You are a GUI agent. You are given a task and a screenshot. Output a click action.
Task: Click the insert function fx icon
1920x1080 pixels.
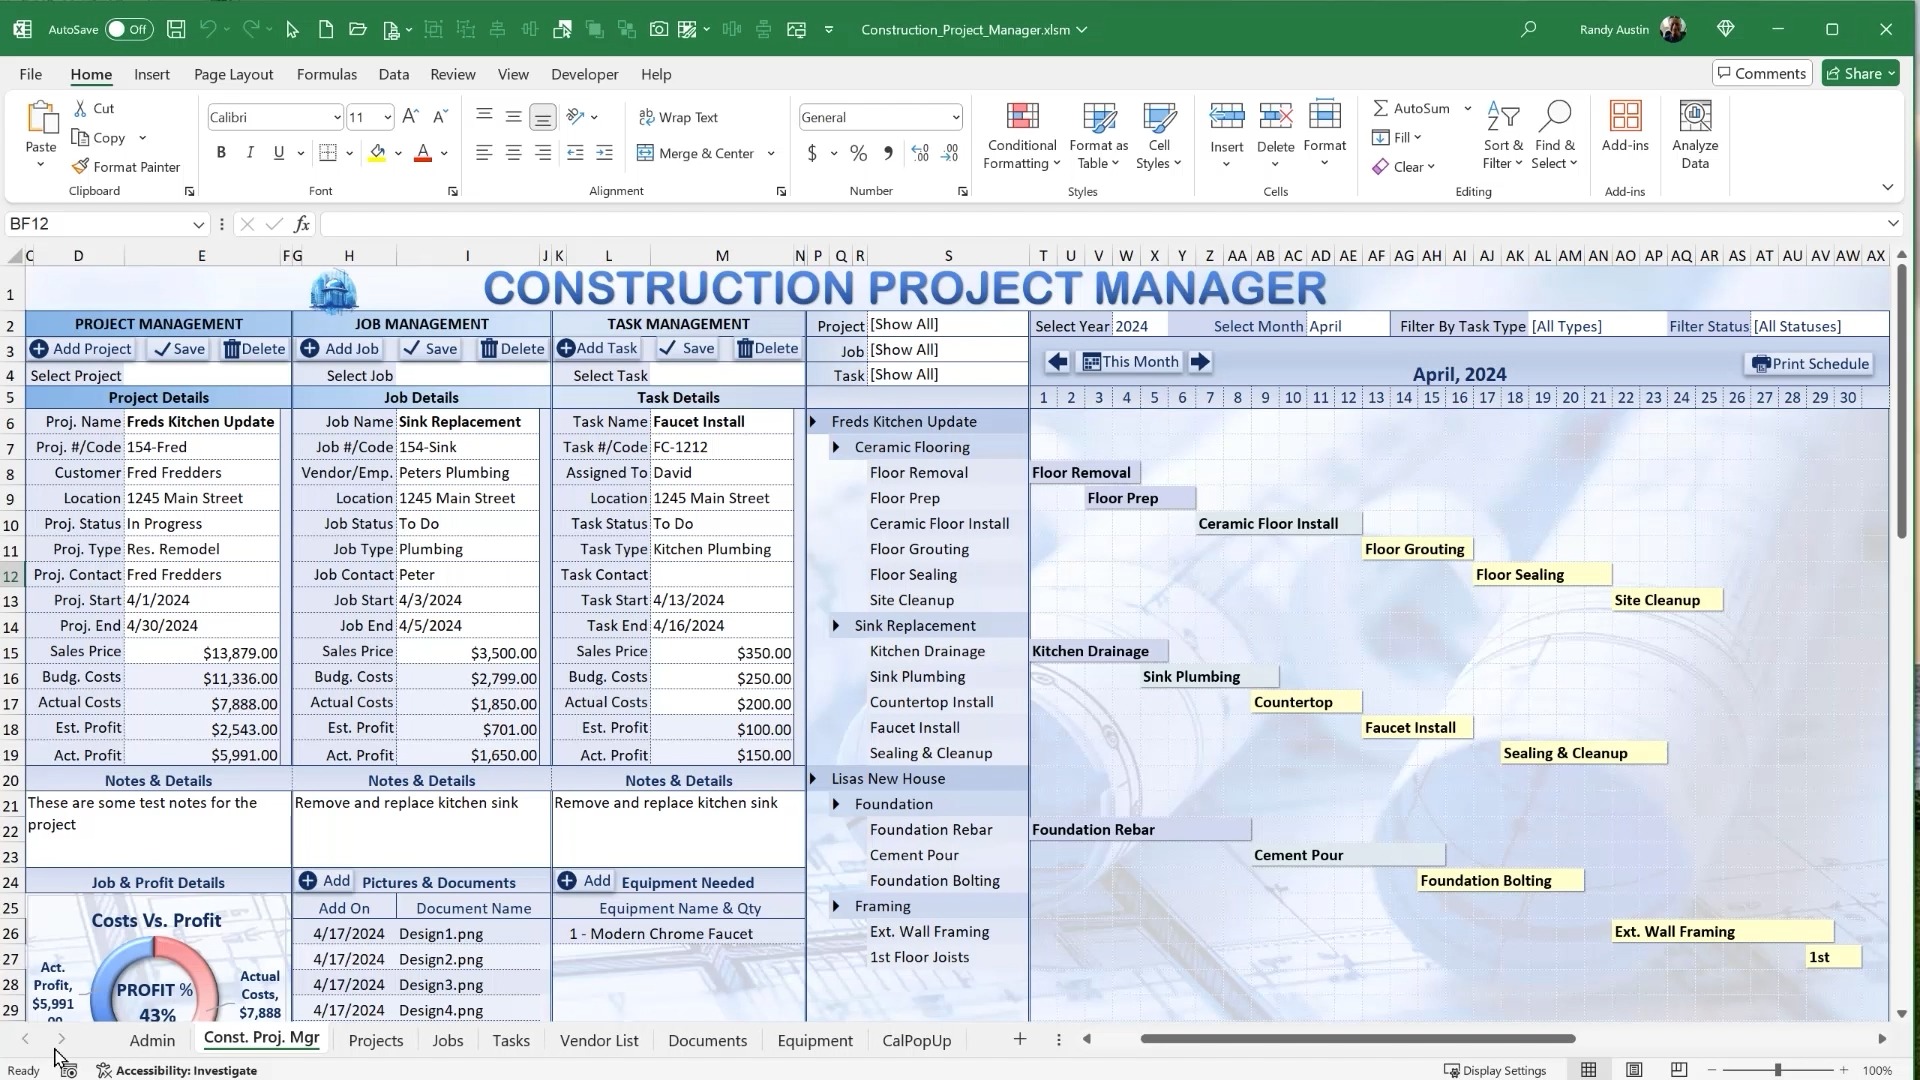coord(301,224)
